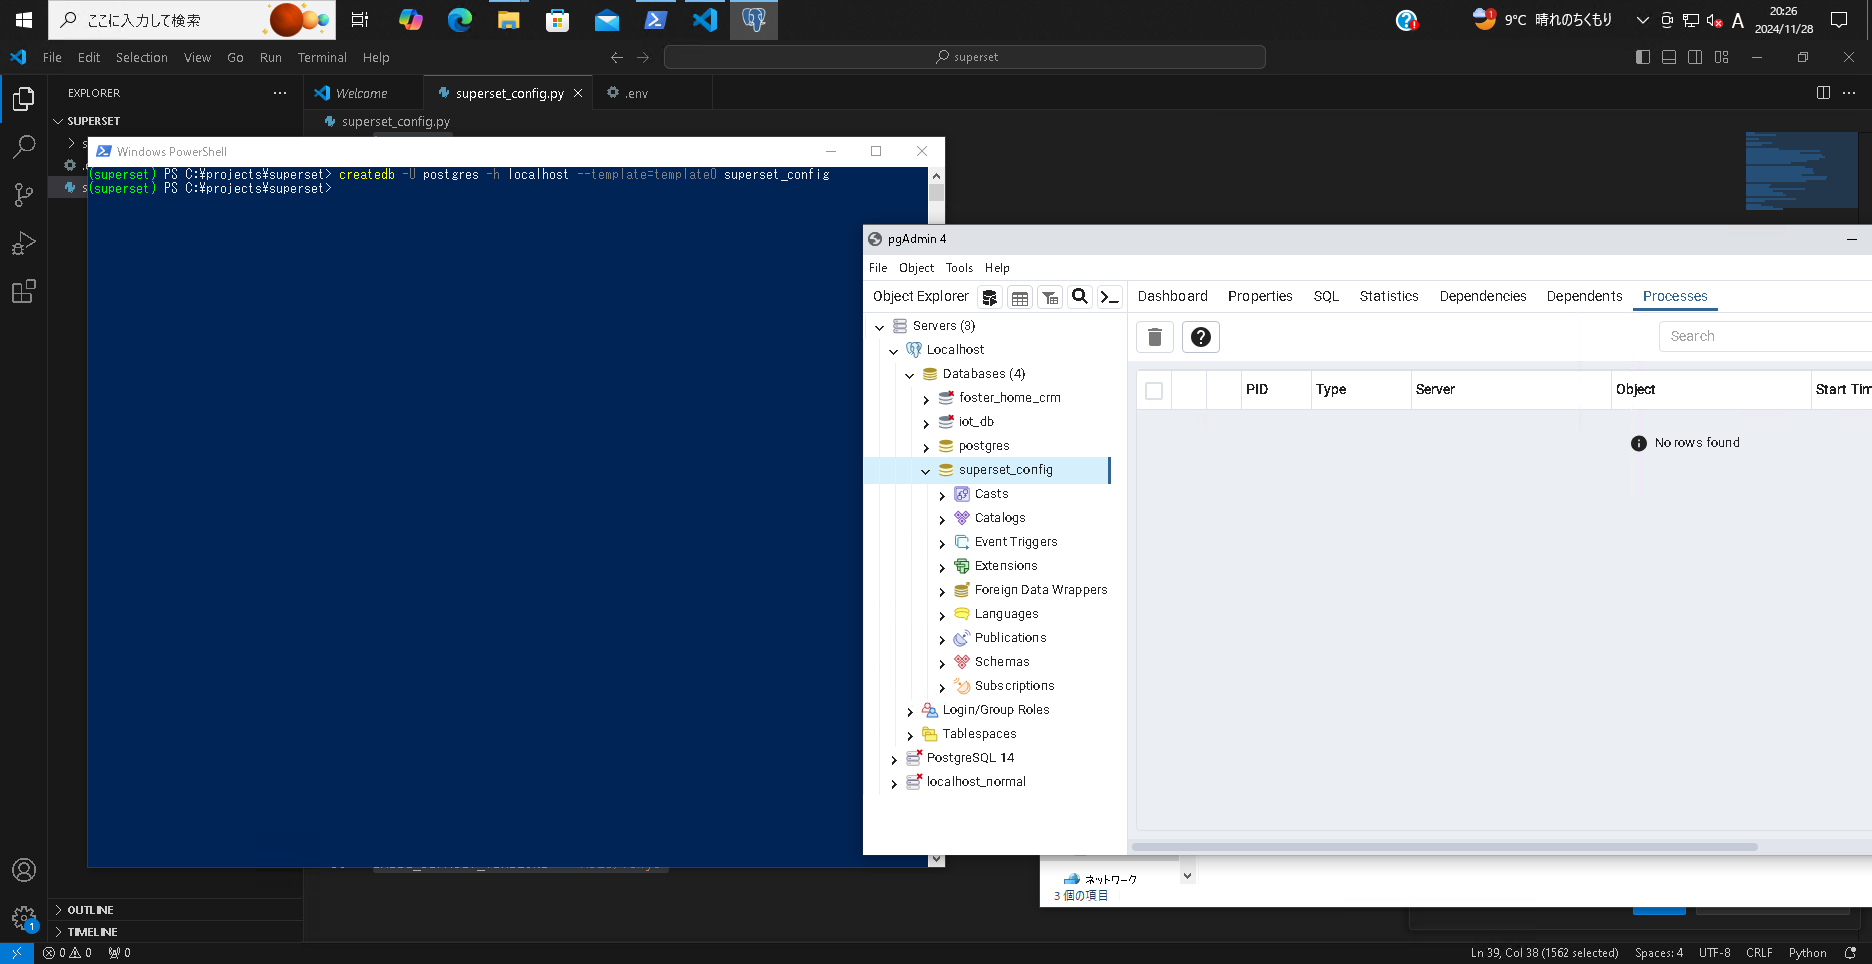Tick the select-all checkbox in Processes table

click(x=1154, y=390)
